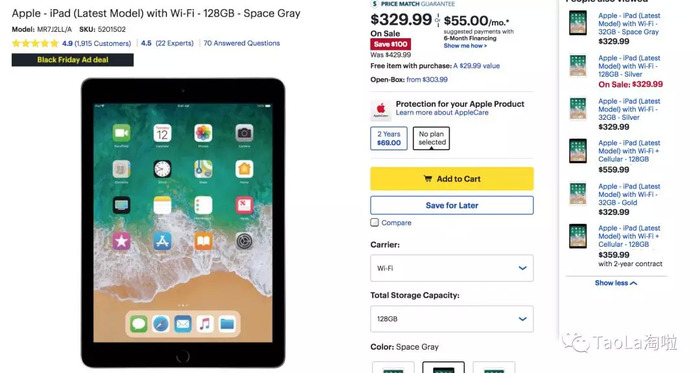Click the cart icon in Add to Cart
Image resolution: width=700 pixels, height=373 pixels.
click(x=428, y=179)
